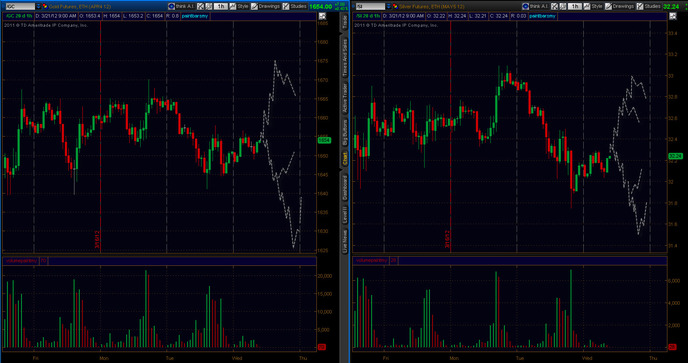This screenshot has width=688, height=363.
Task: Open Studies on the Gold Futures chart
Action: point(294,6)
